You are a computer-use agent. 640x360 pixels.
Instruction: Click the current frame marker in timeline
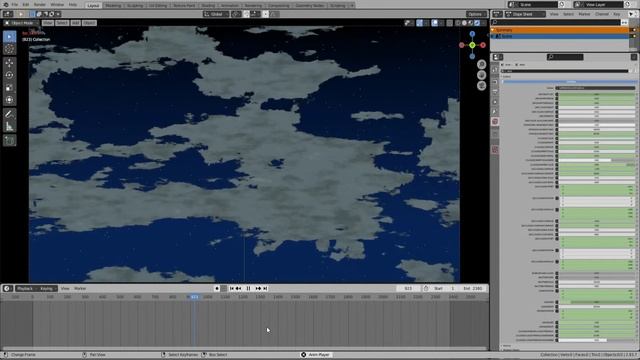194,297
